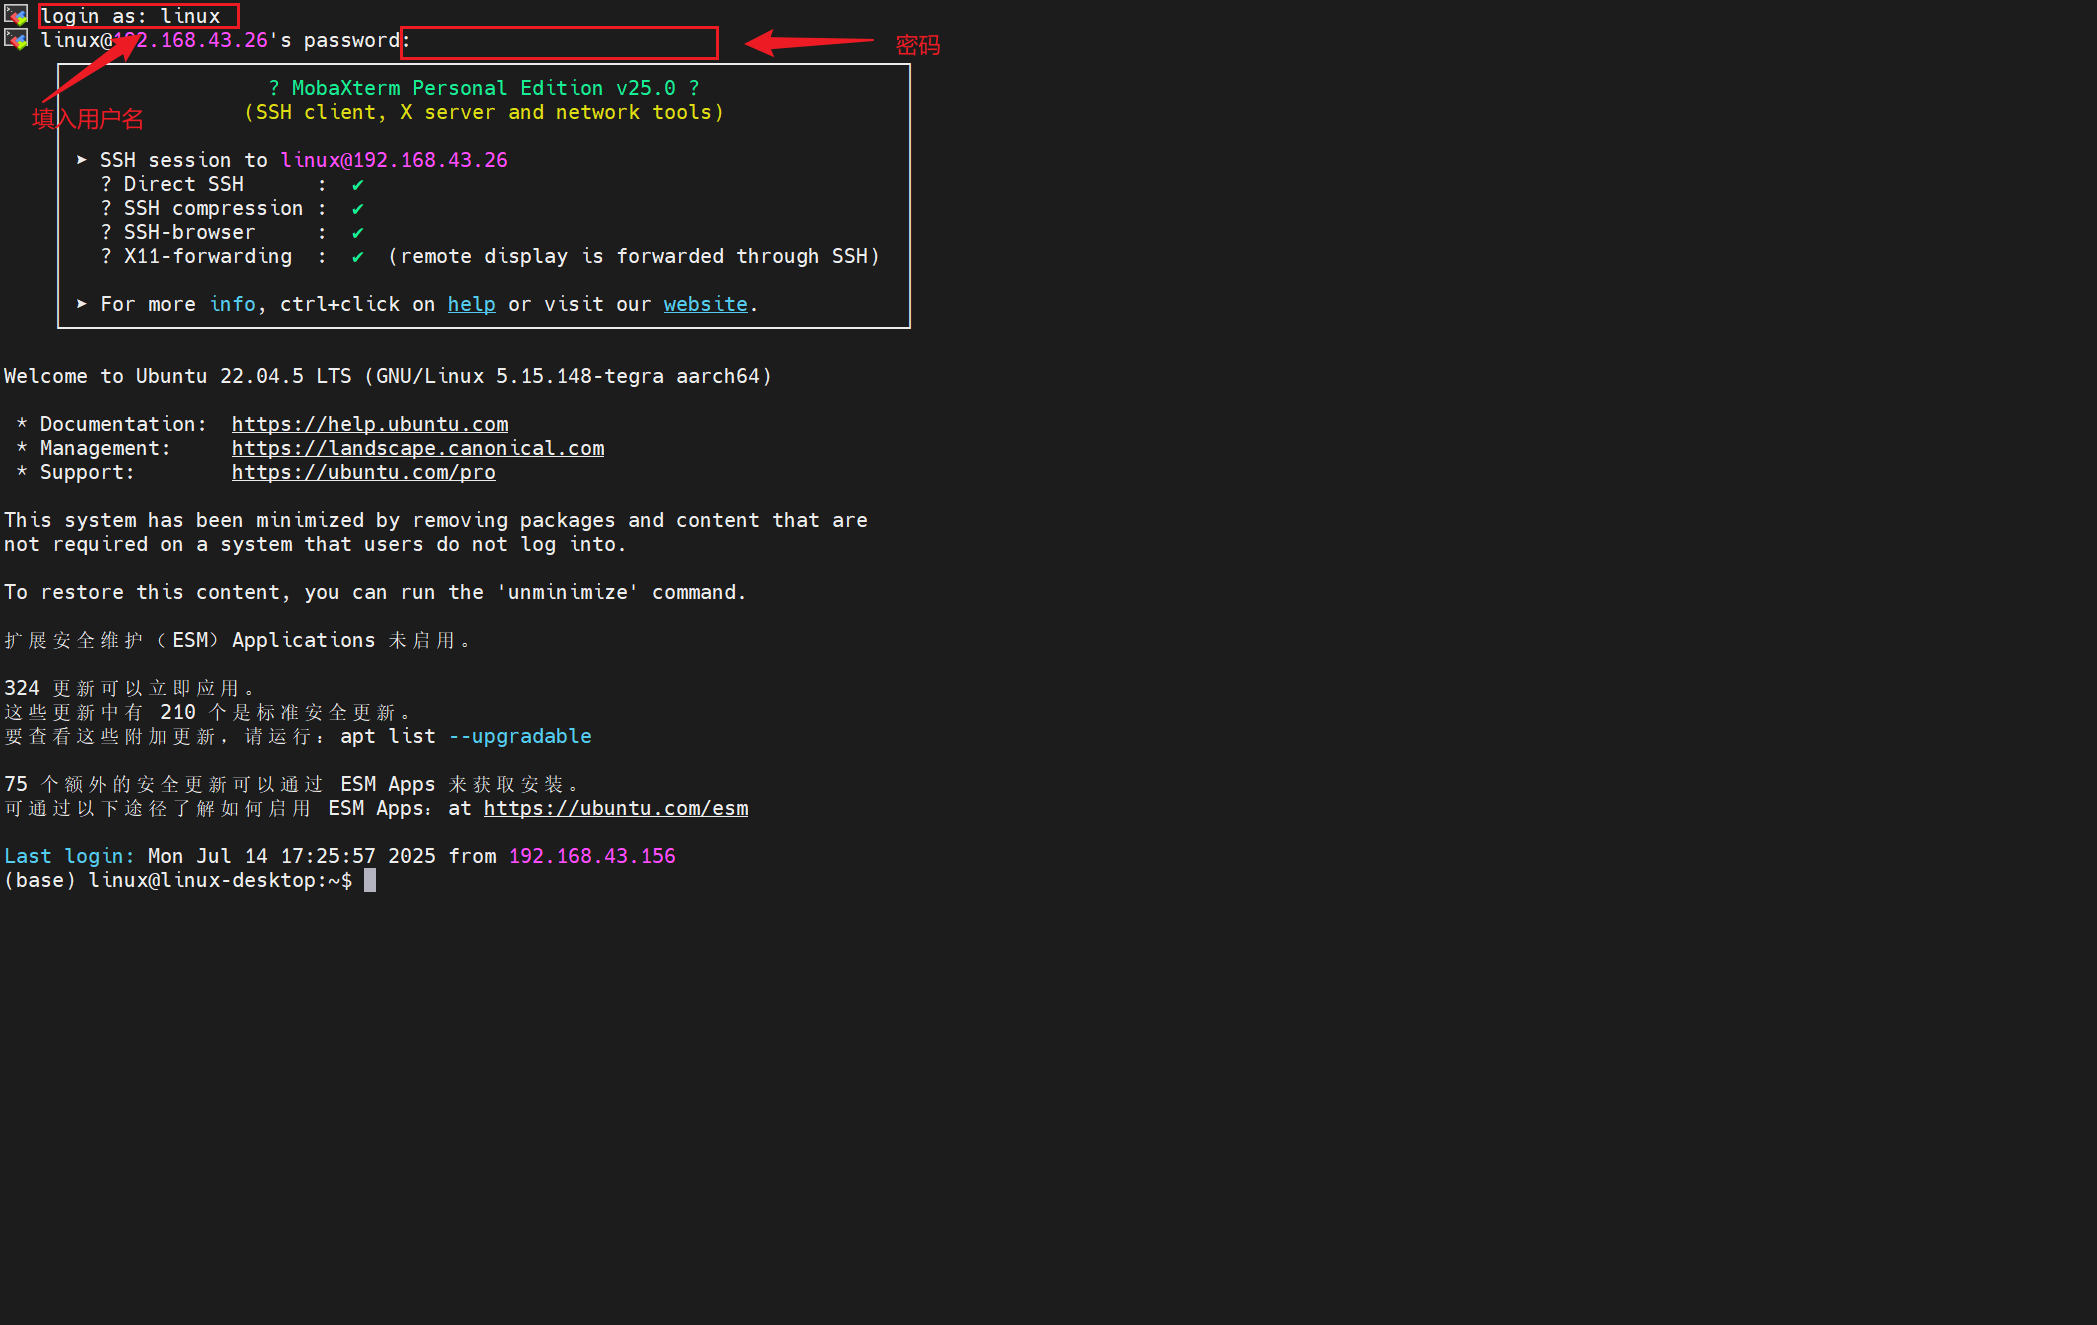Click last login IP 192.168.43.156
Viewport: 2097px width, 1325px height.
coord(592,856)
